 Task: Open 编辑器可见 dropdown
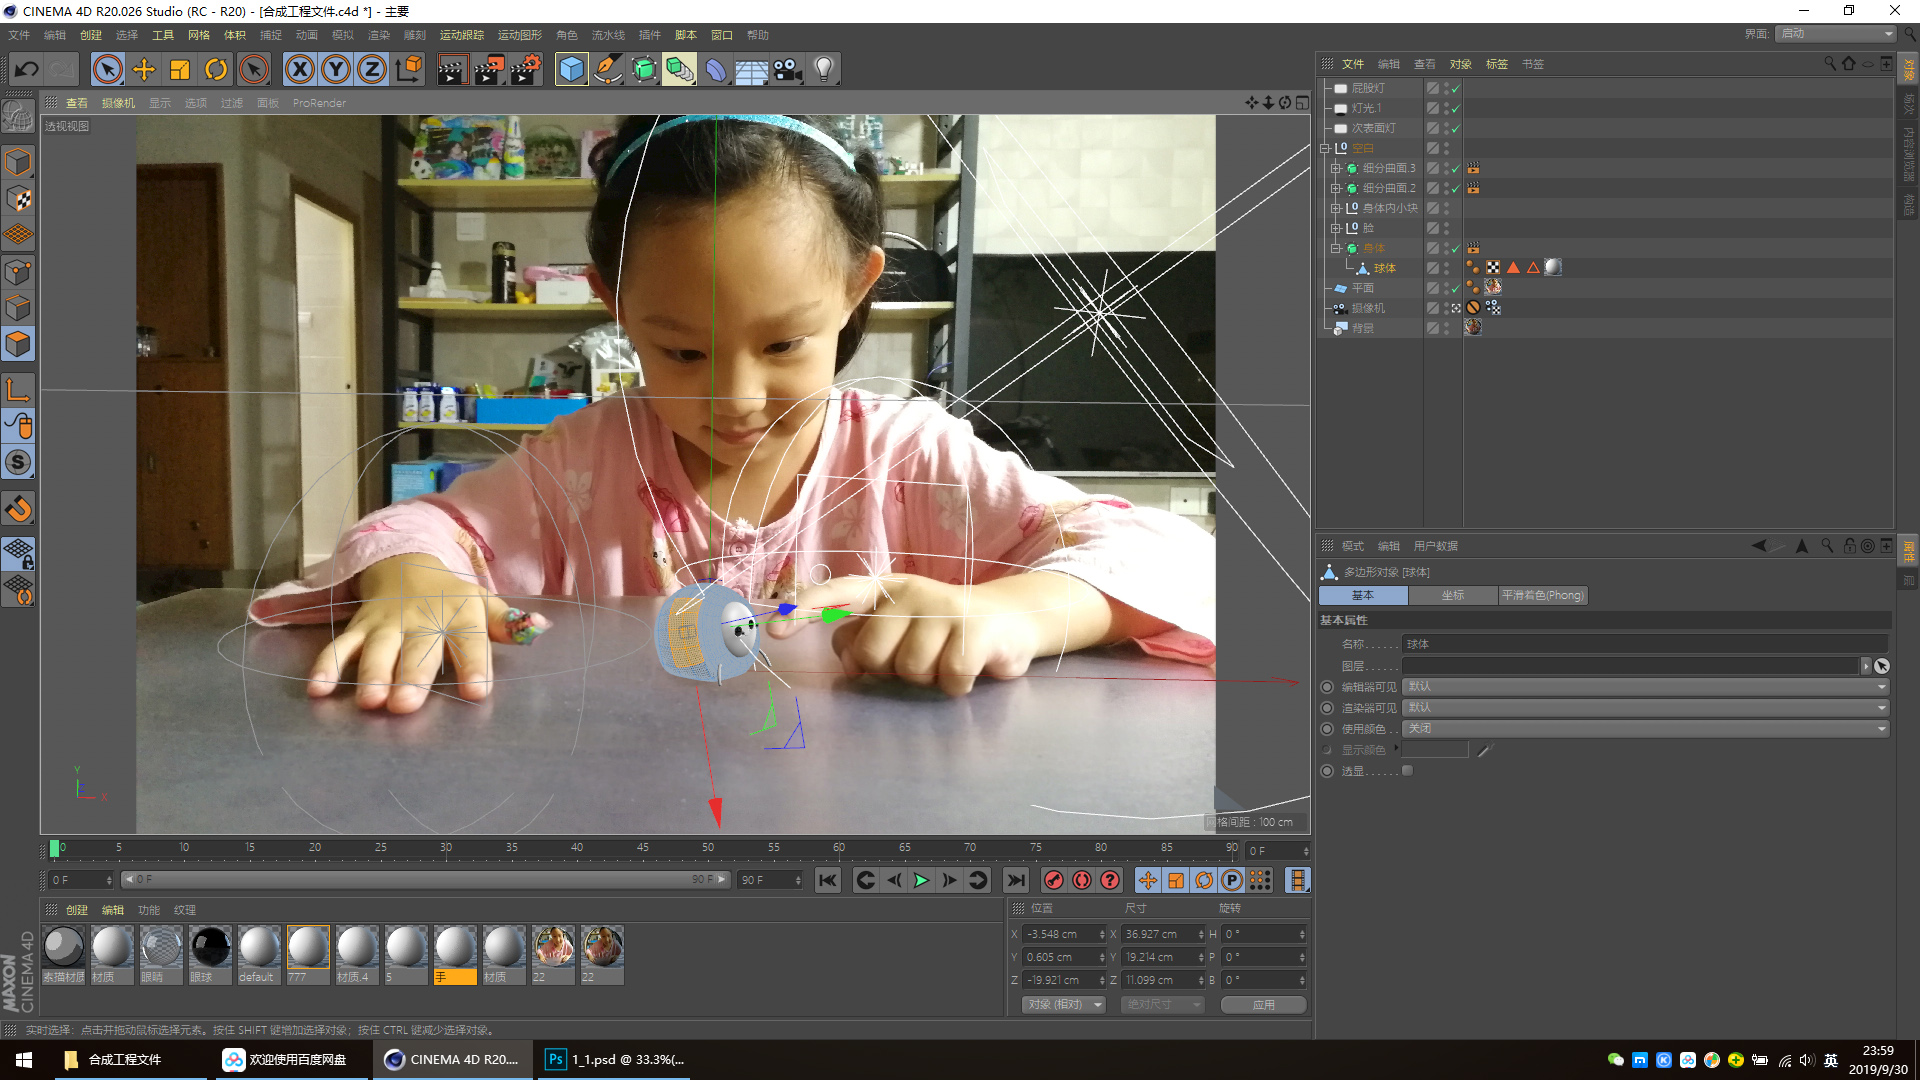[x=1646, y=687]
